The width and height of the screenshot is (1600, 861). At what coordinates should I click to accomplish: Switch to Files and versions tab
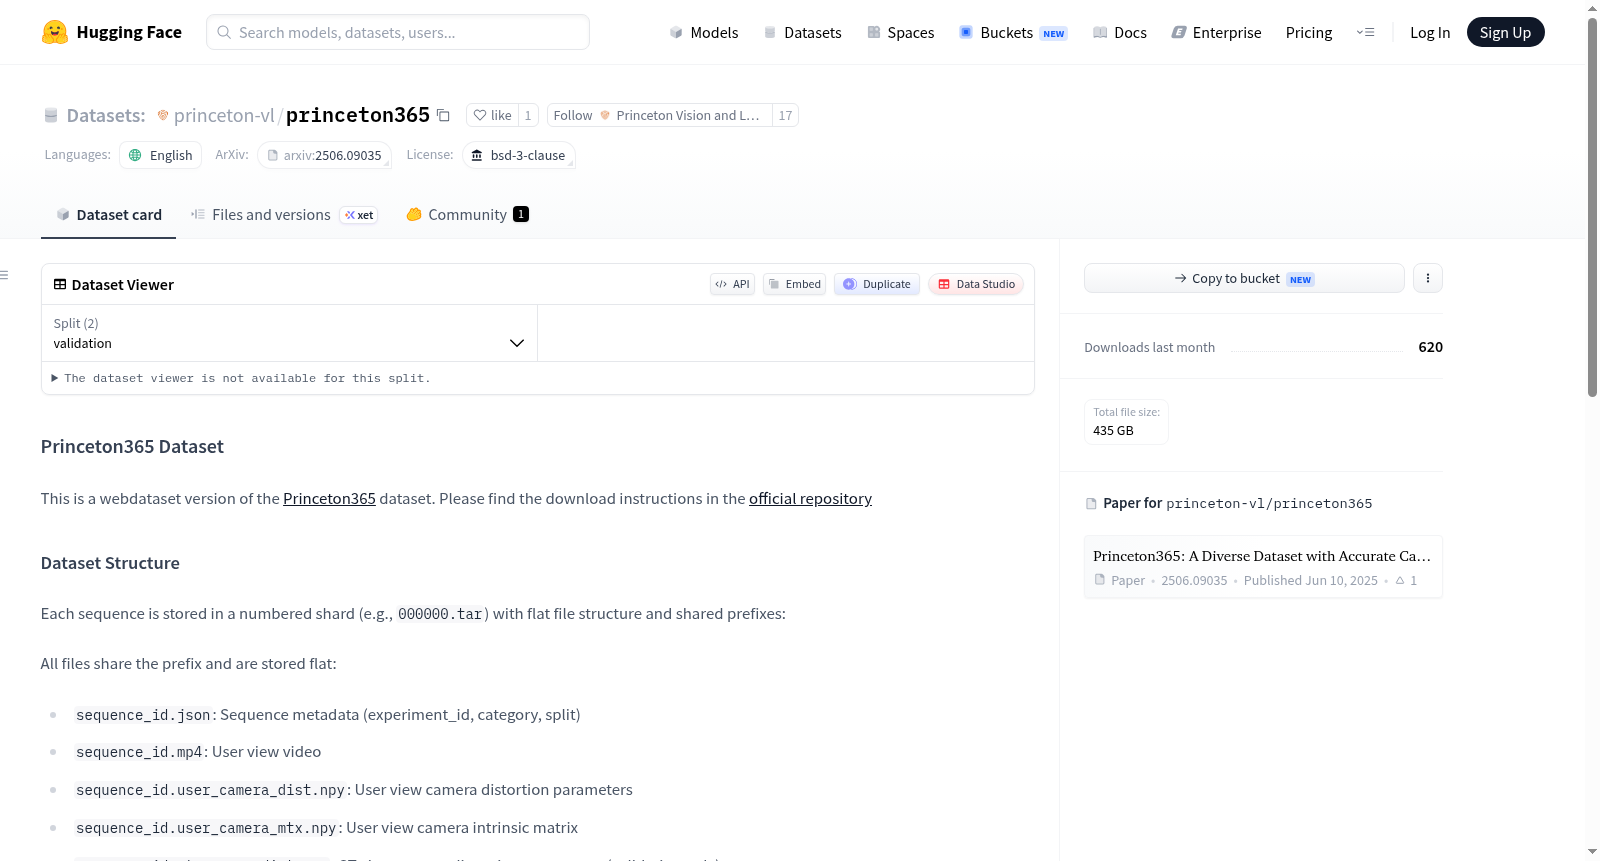tap(284, 214)
